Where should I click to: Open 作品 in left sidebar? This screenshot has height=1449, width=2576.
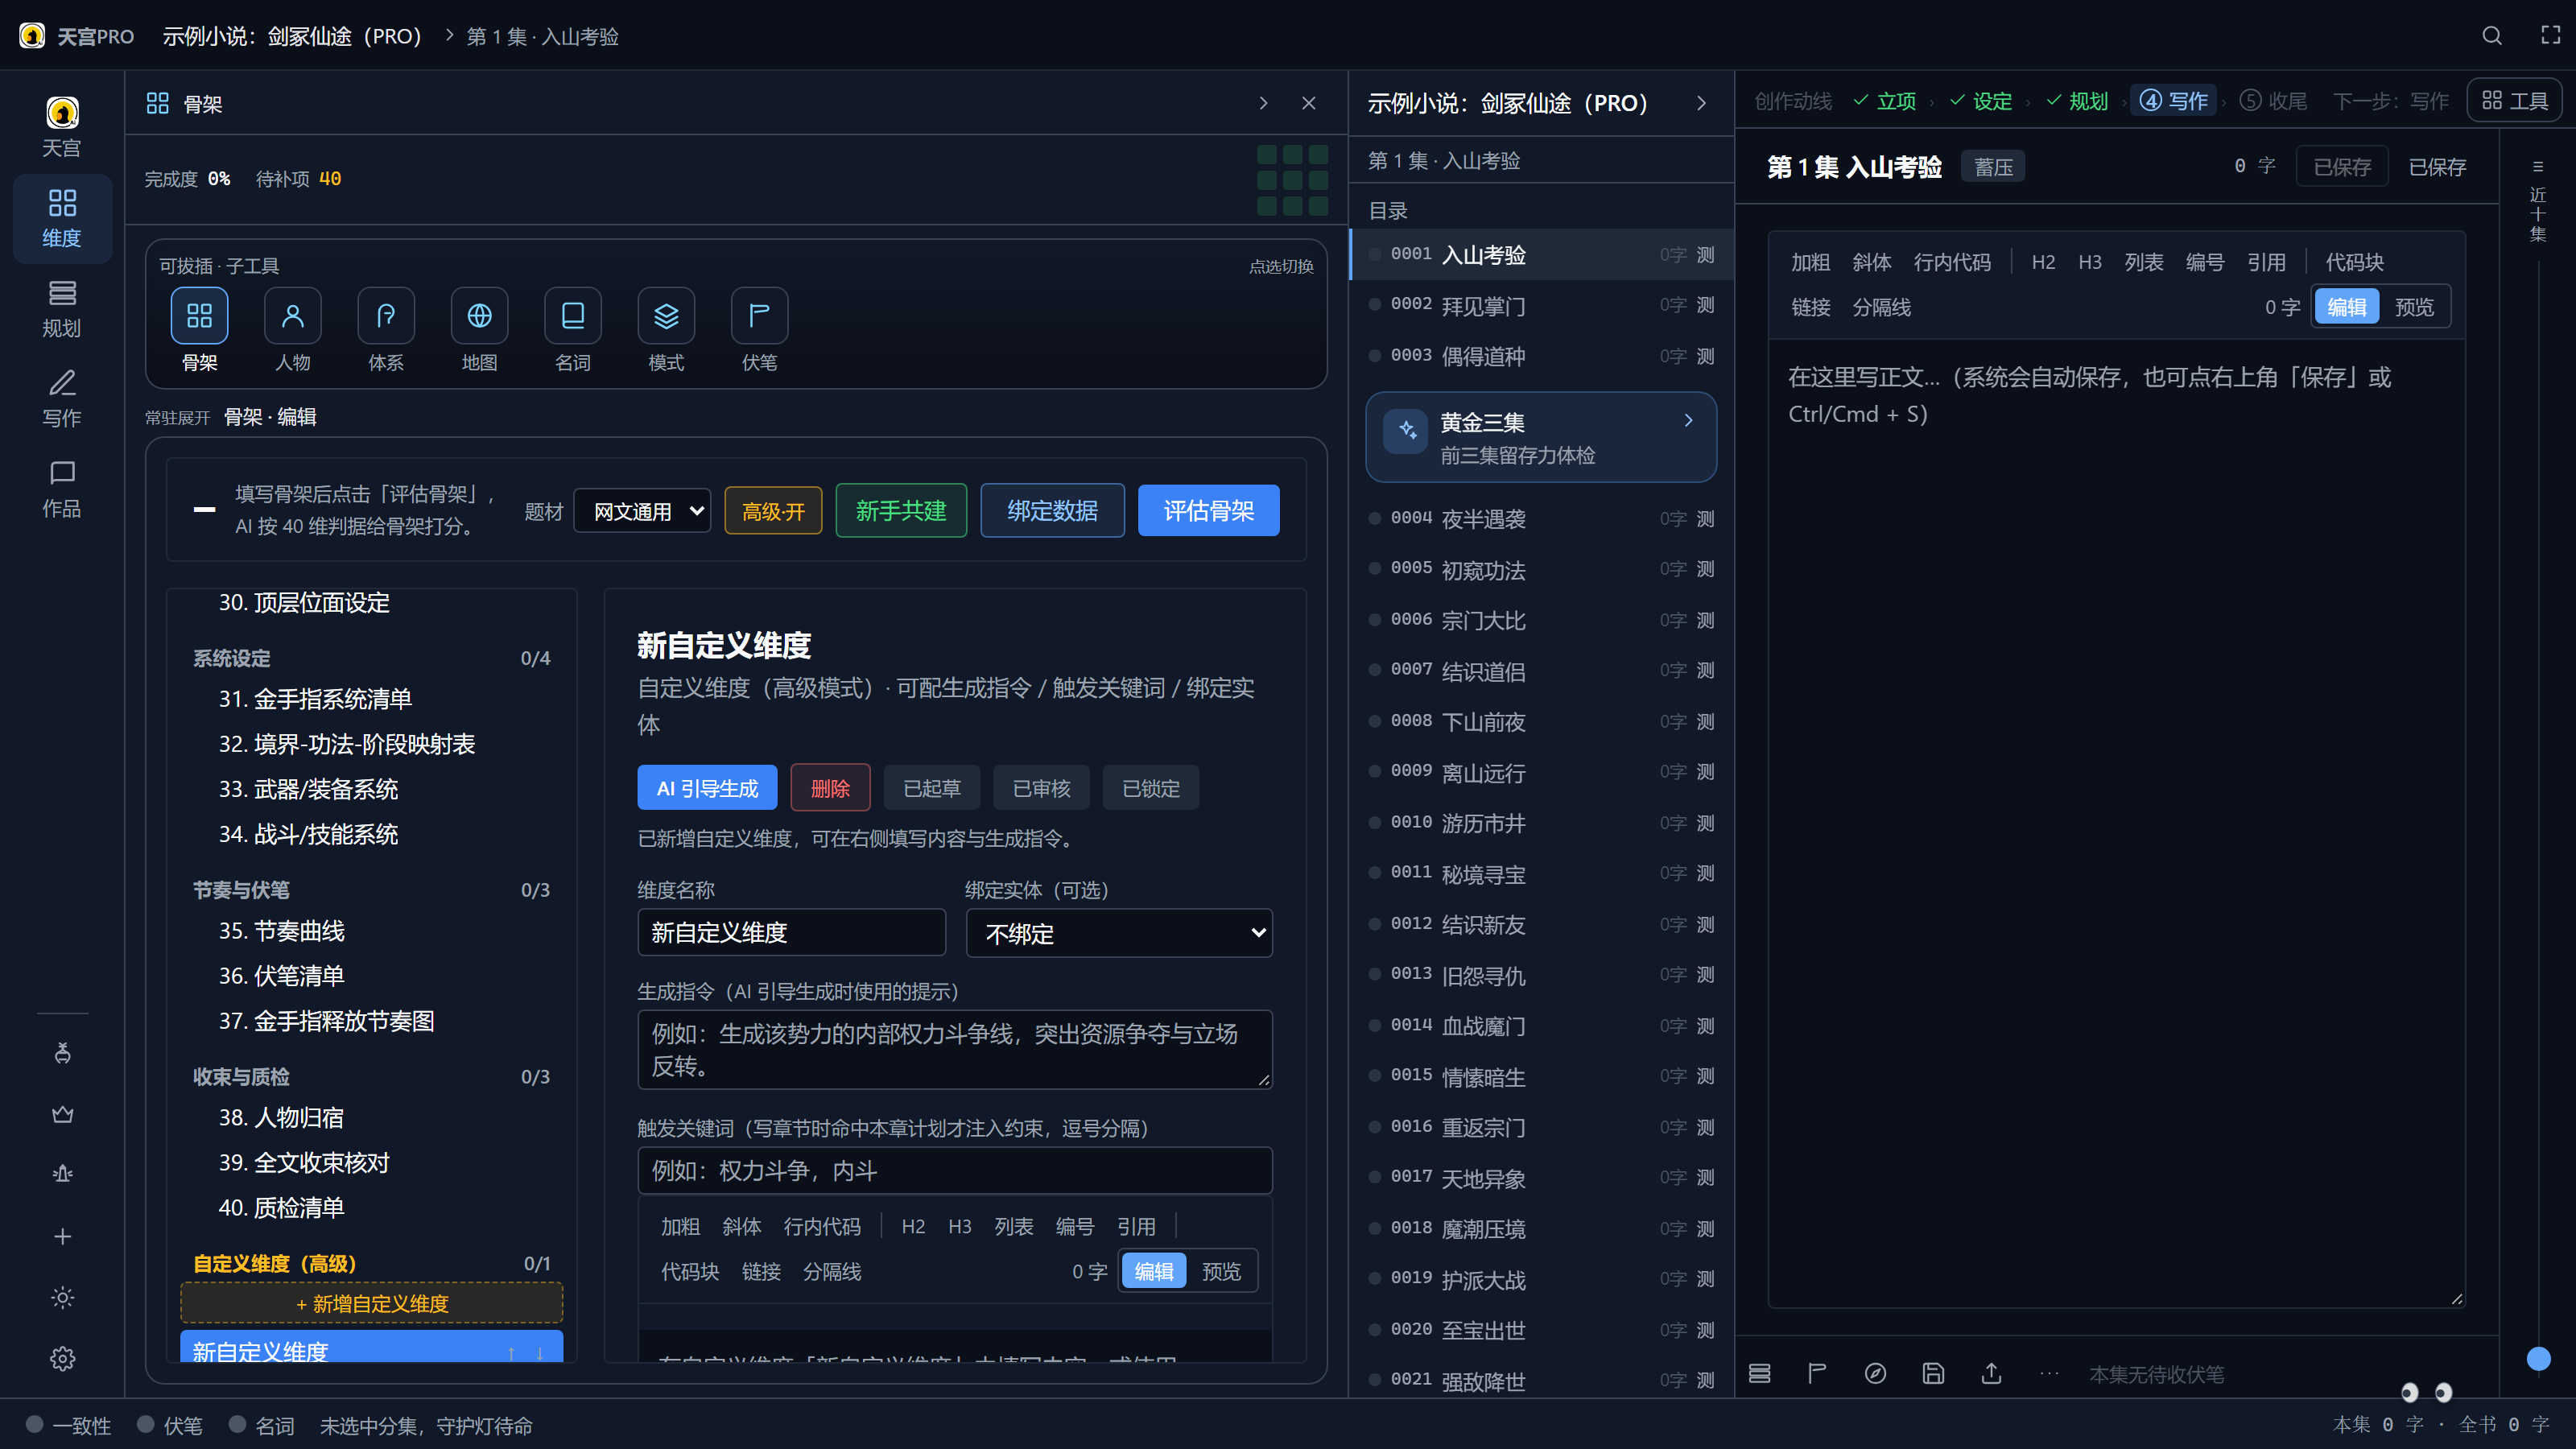point(62,489)
